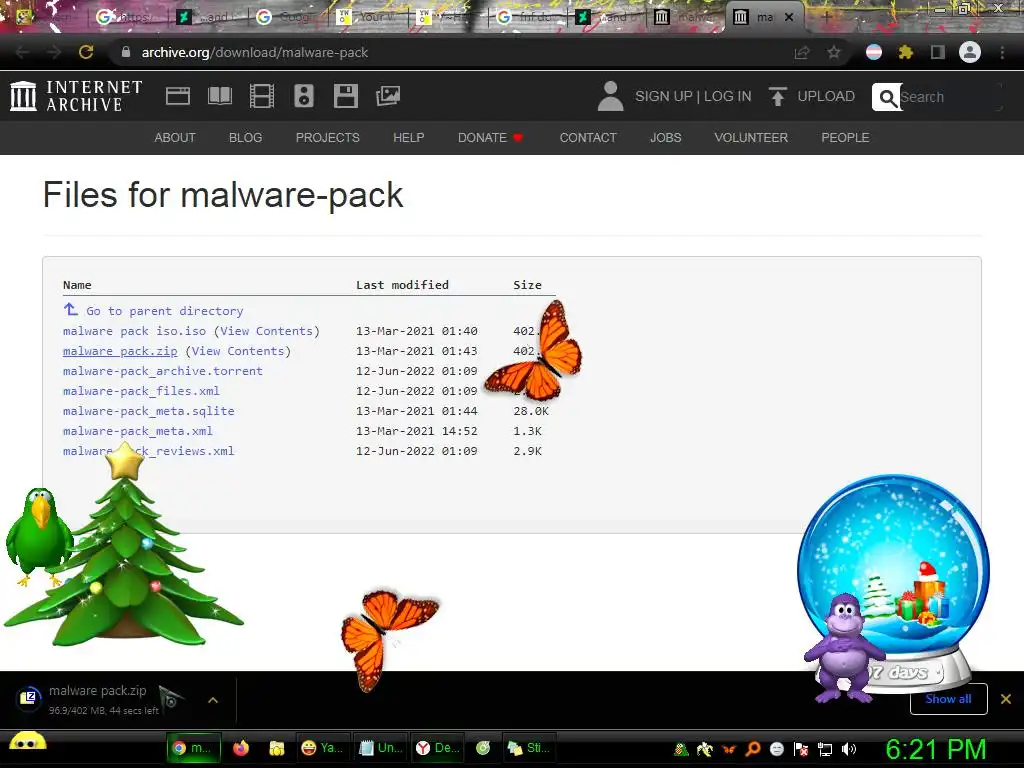Expand the malware pack.zip download options chevron
Screen dimensions: 1024x768
[213, 699]
